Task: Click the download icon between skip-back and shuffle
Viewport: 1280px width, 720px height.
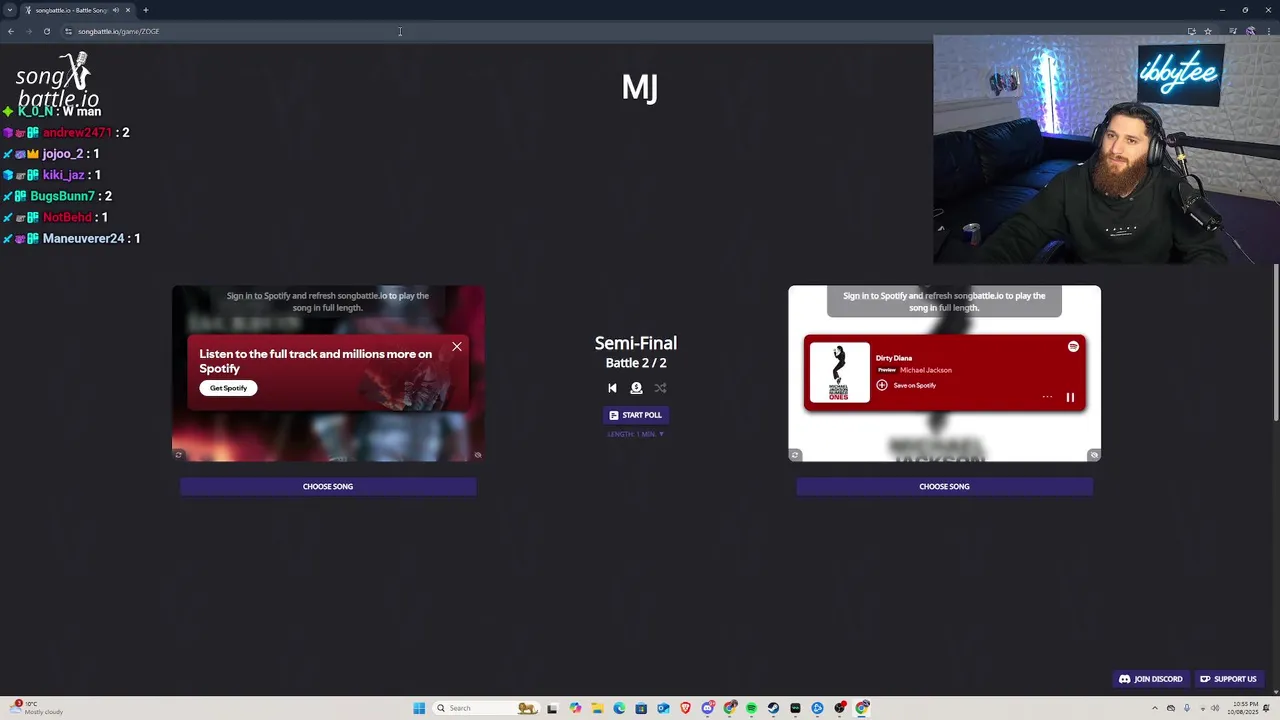Action: point(636,388)
